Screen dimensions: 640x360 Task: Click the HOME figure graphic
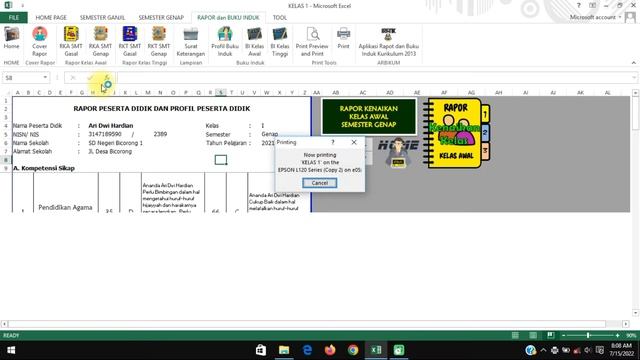[x=398, y=152]
